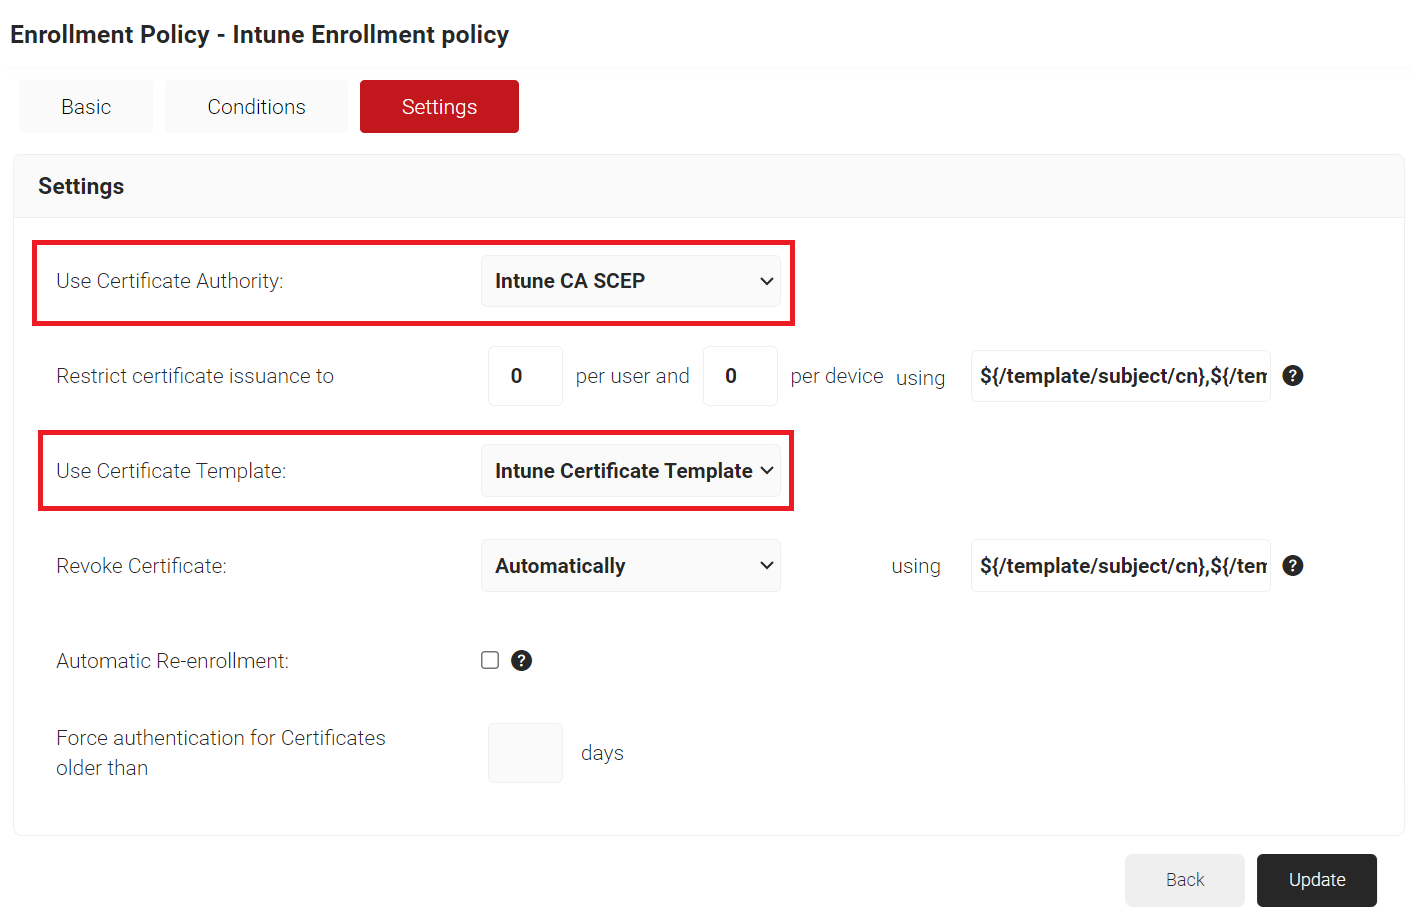Screen dimensions: 1412x916
Task: Open the Use Certificate Authority dropdown
Action: [631, 281]
